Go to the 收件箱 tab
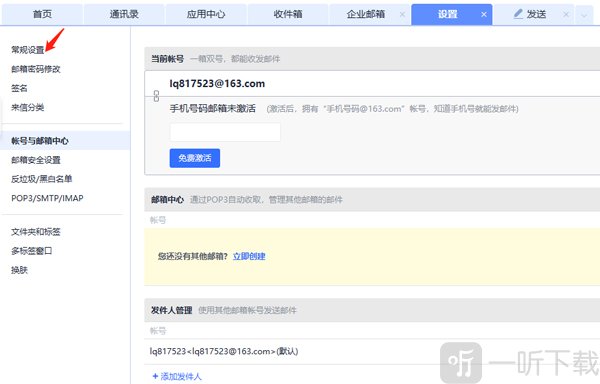The image size is (600, 384). (288, 15)
